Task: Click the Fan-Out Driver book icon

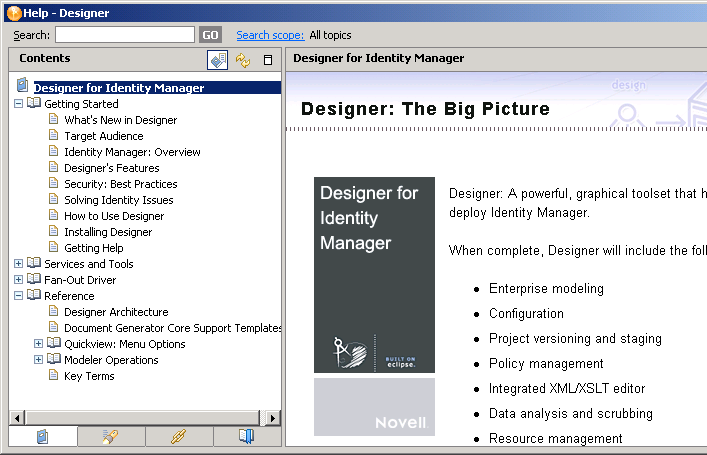Action: point(34,279)
